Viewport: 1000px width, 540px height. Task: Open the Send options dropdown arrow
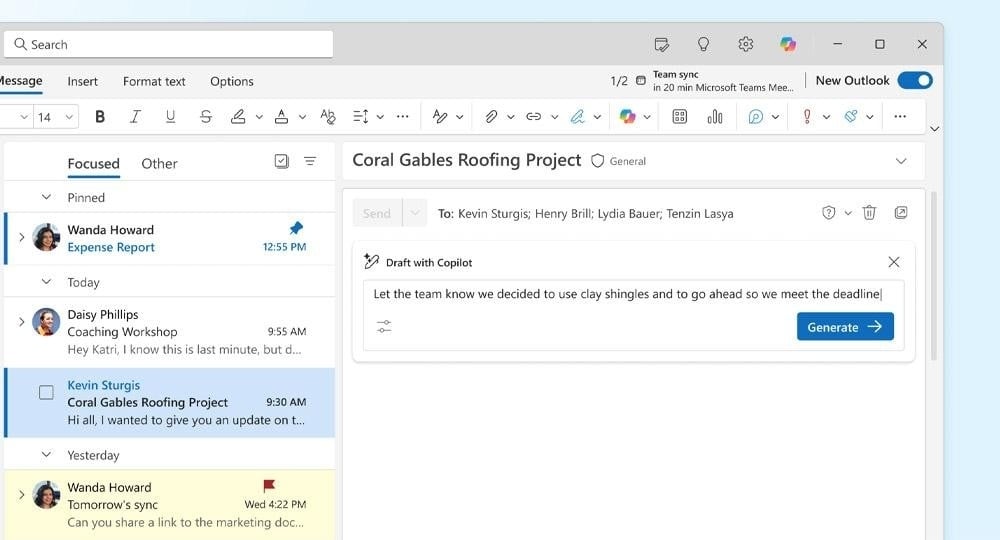(415, 213)
